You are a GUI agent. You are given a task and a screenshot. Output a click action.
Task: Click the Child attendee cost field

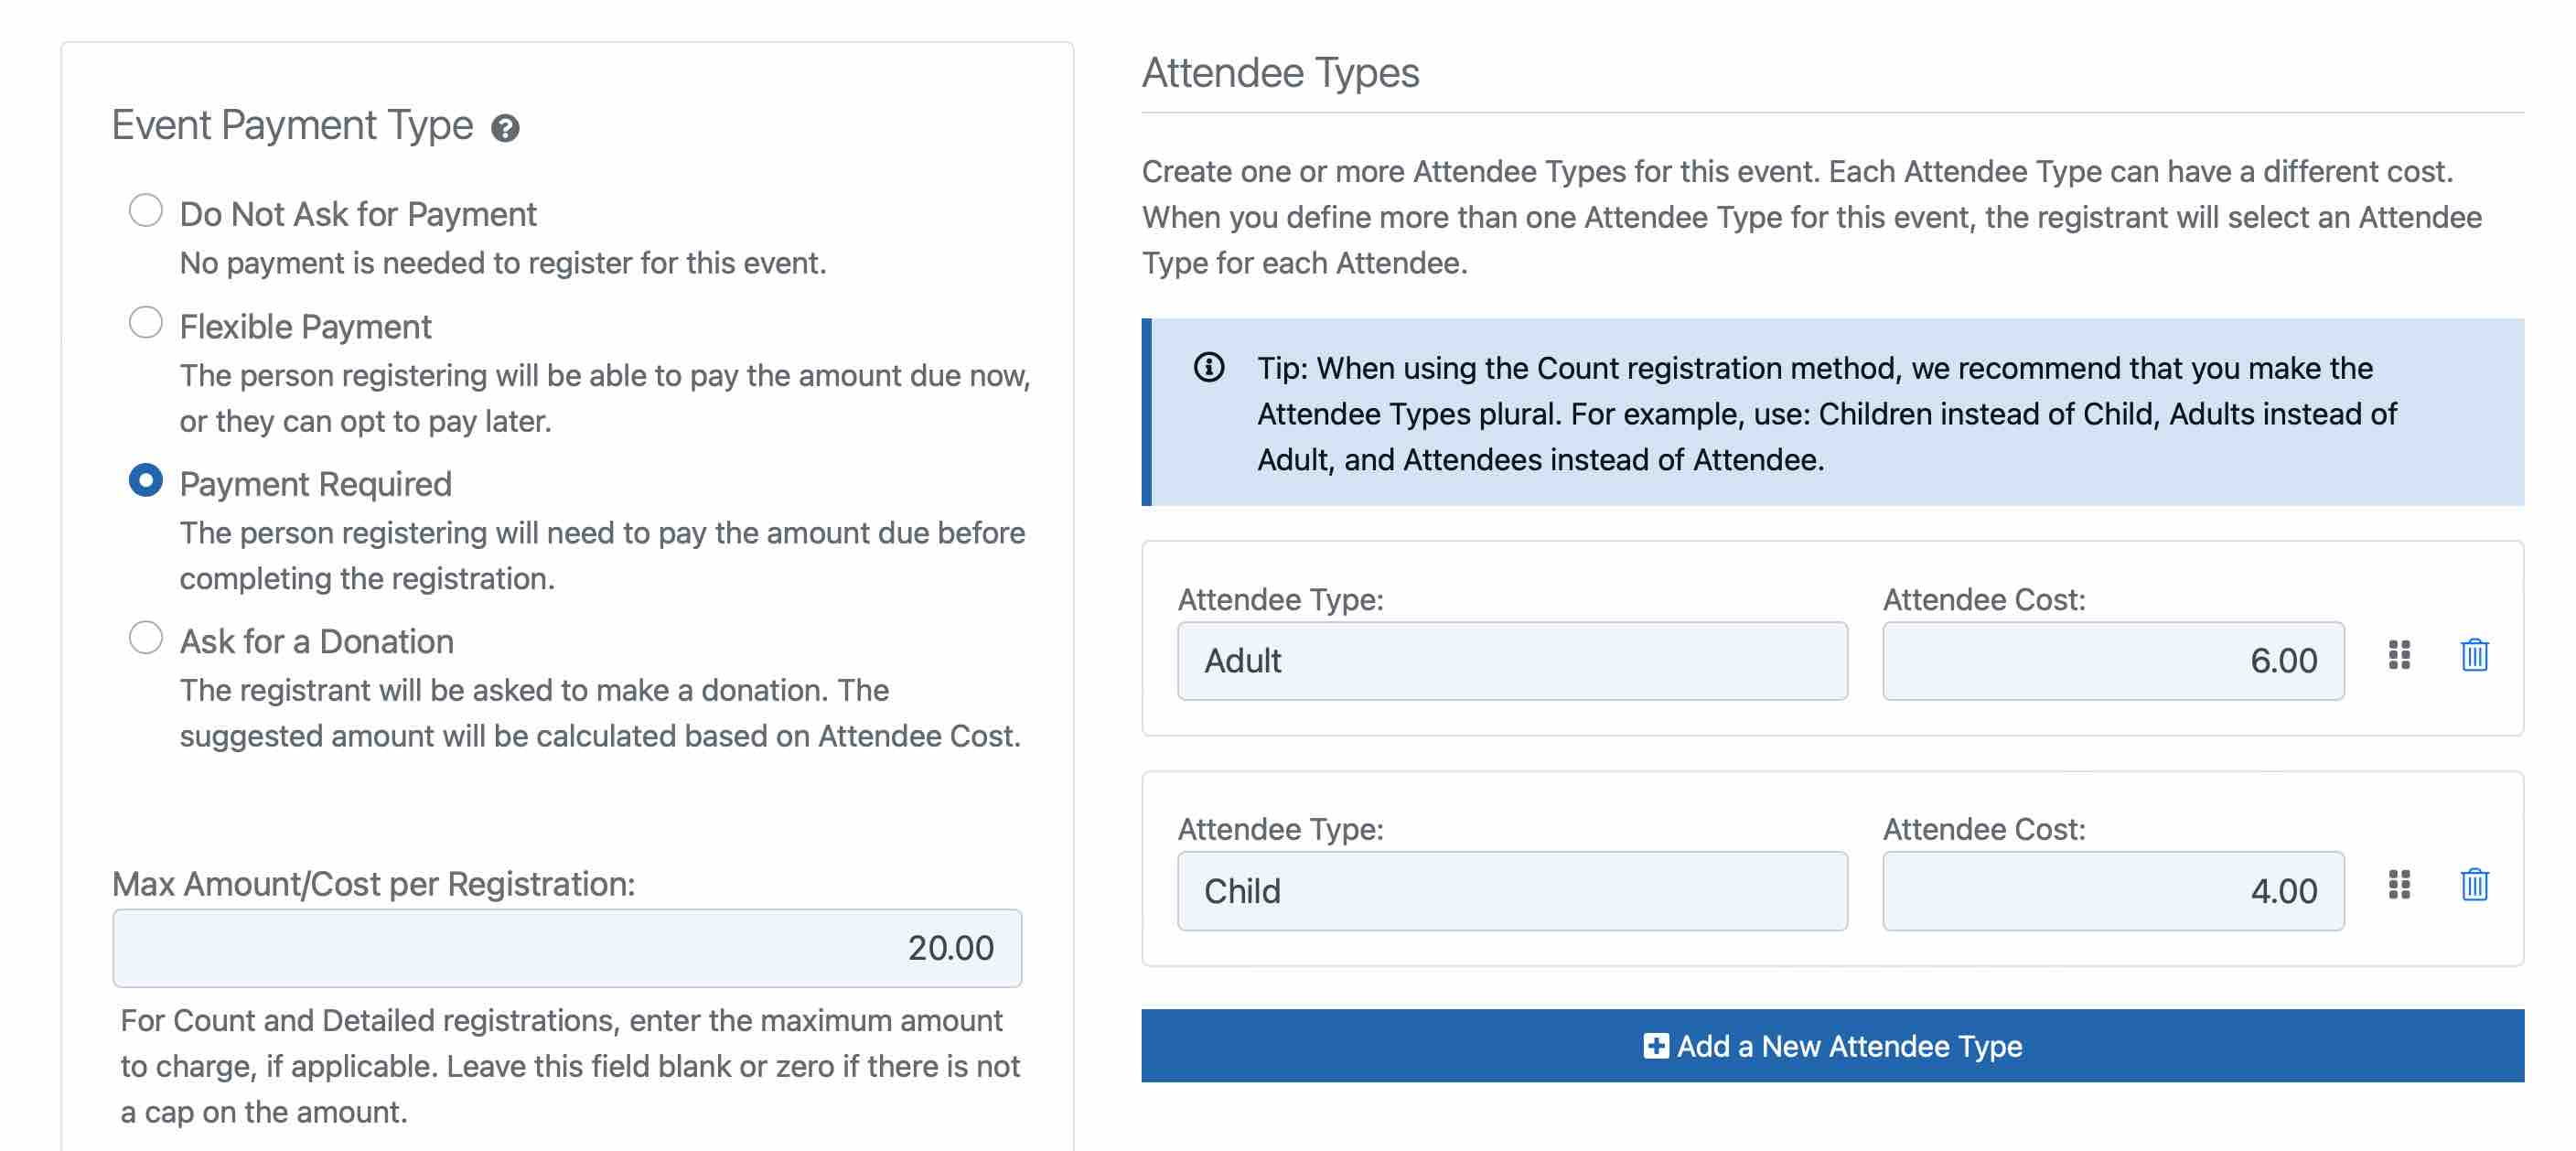click(2113, 891)
